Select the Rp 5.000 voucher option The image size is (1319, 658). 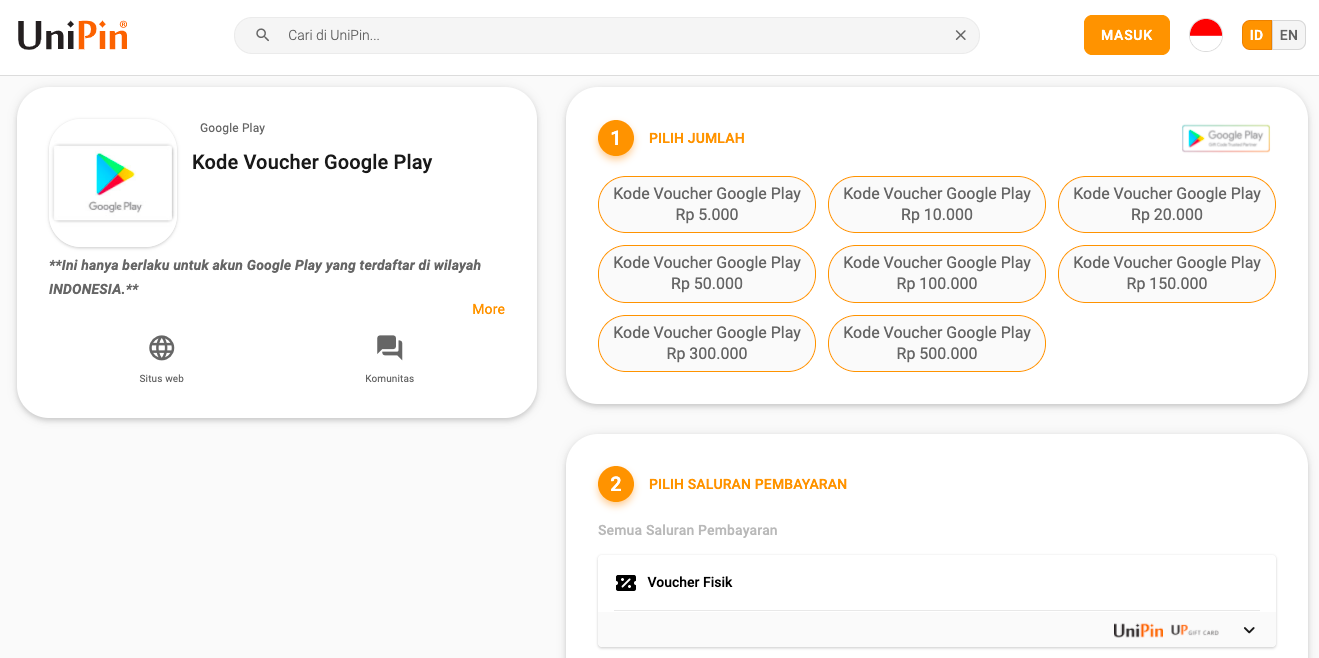707,204
